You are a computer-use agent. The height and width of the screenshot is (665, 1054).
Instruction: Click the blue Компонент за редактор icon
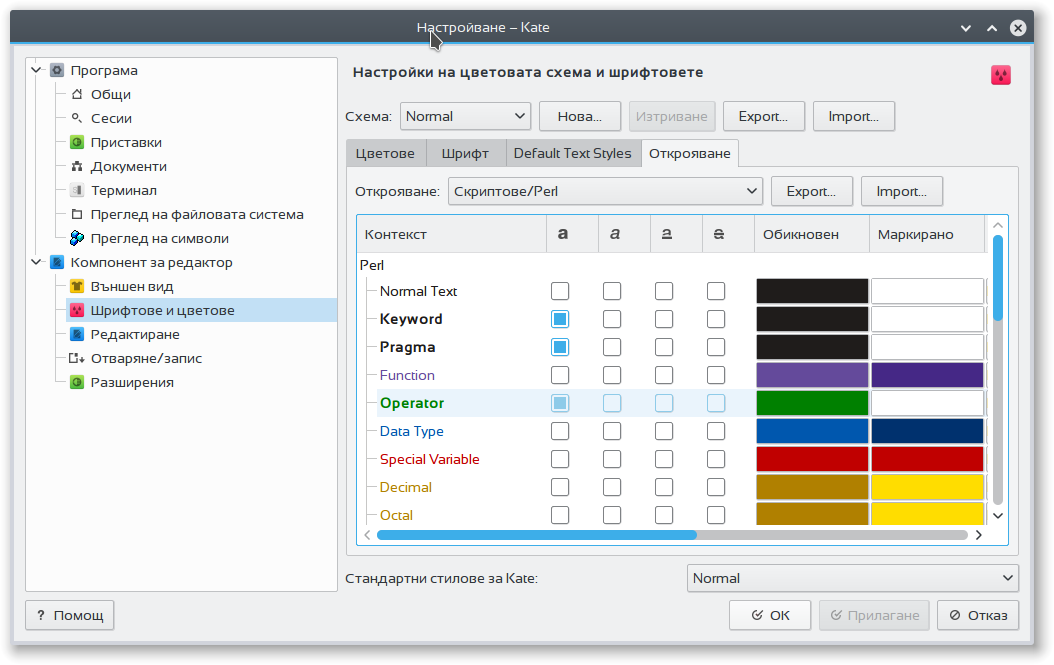pyautogui.click(x=57, y=262)
